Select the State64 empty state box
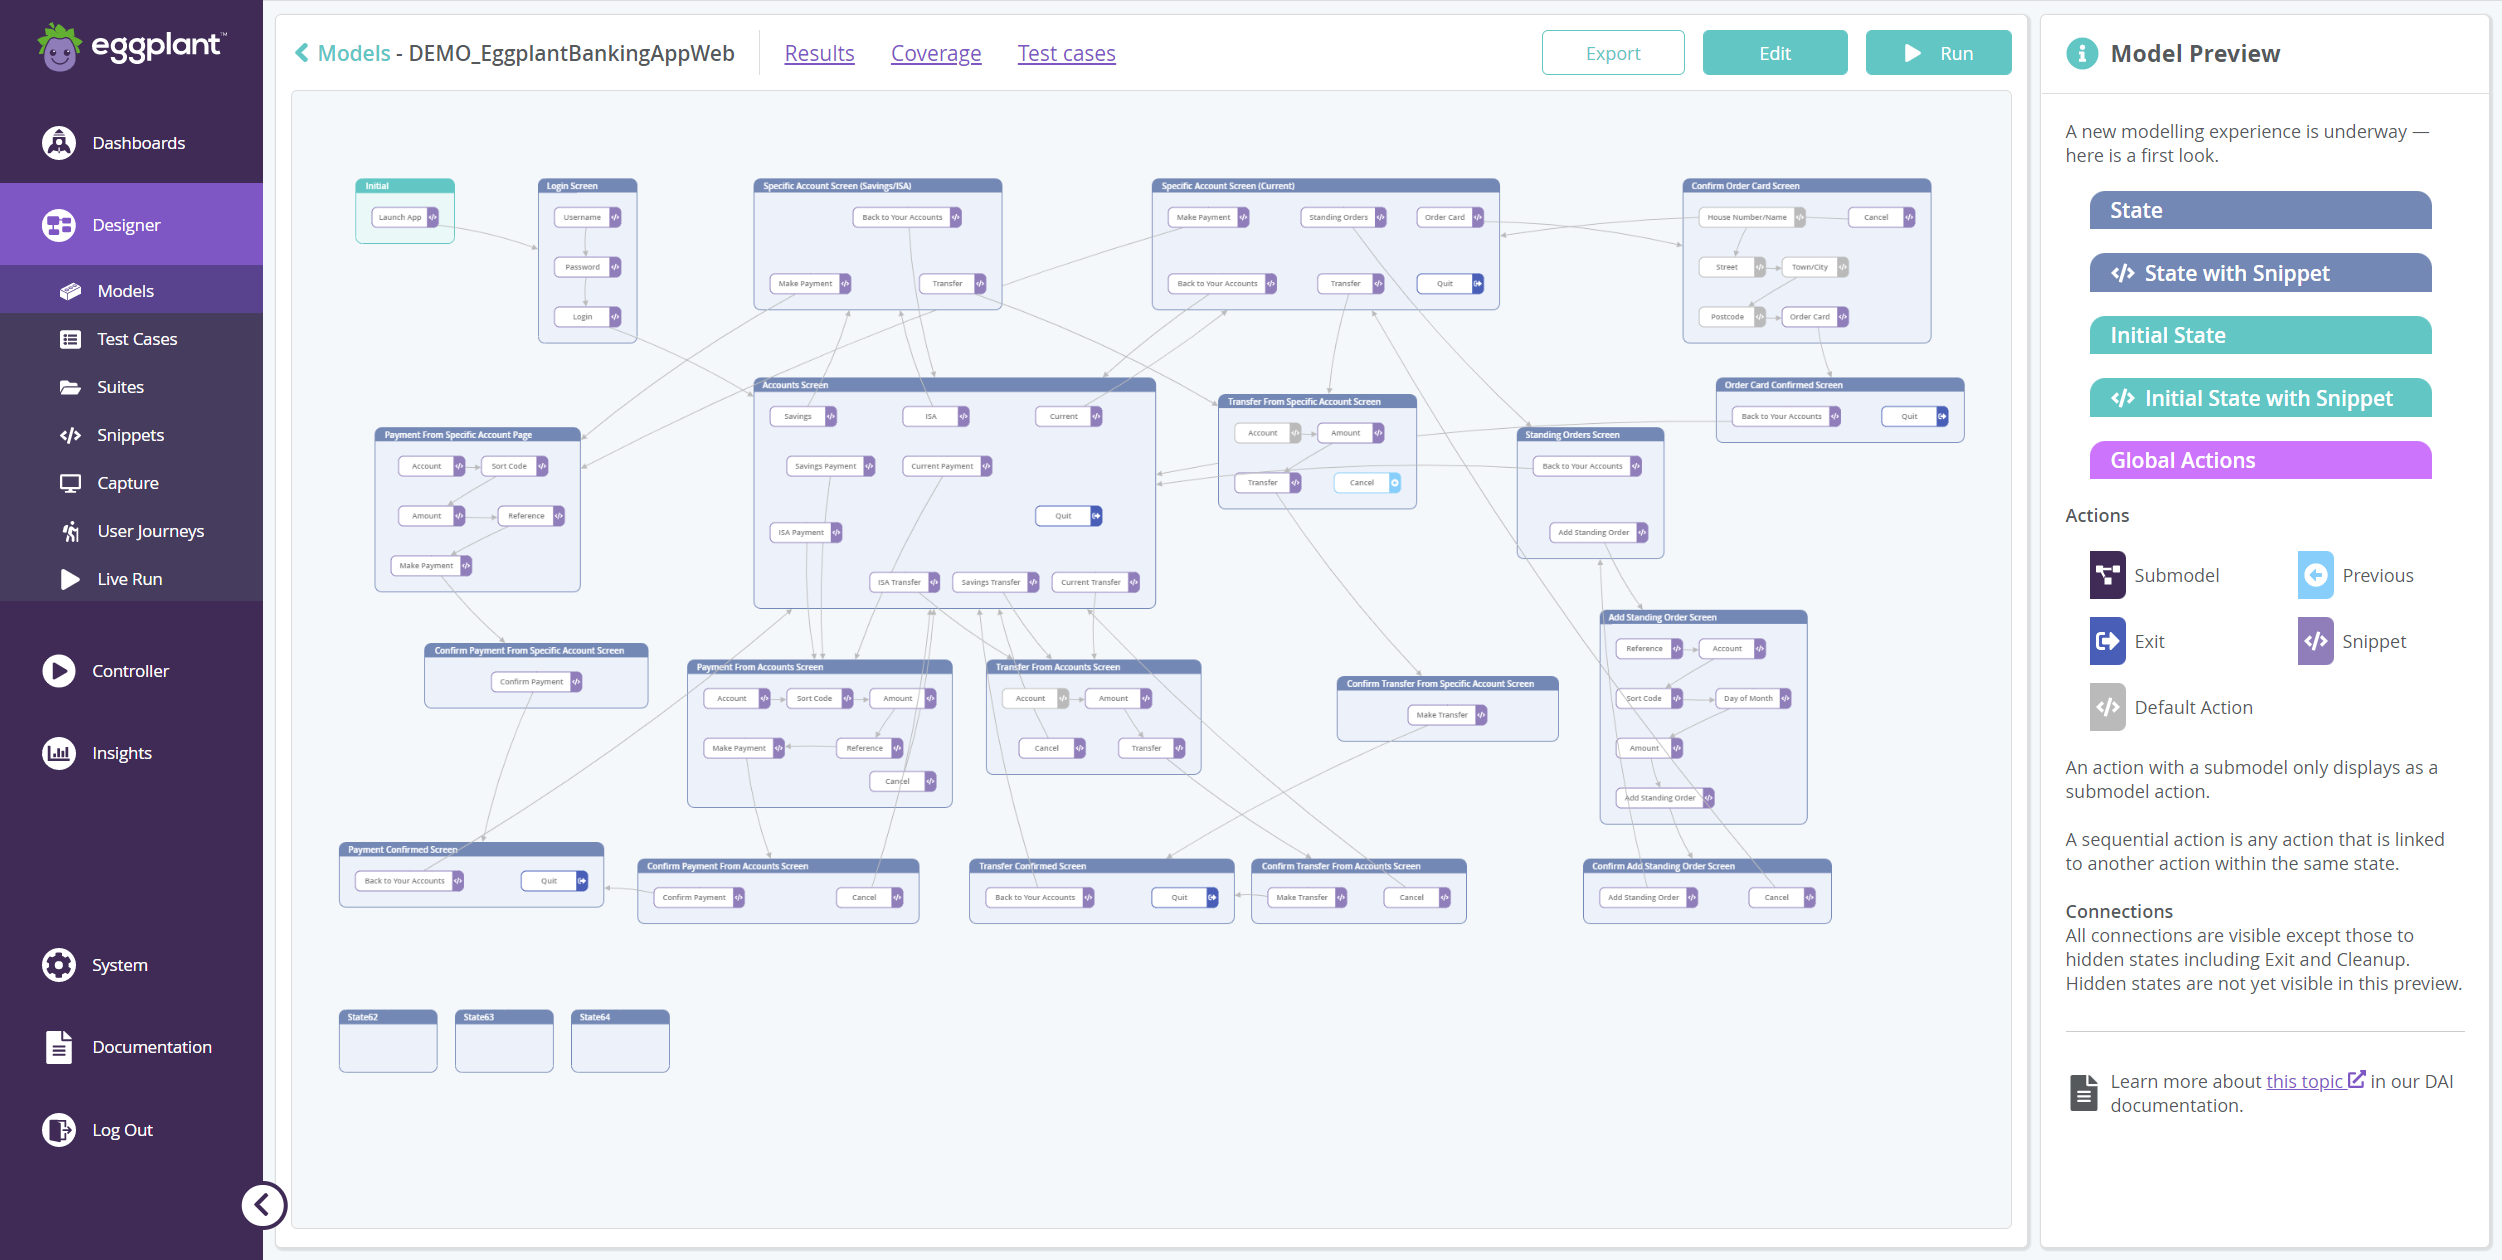 620,1041
